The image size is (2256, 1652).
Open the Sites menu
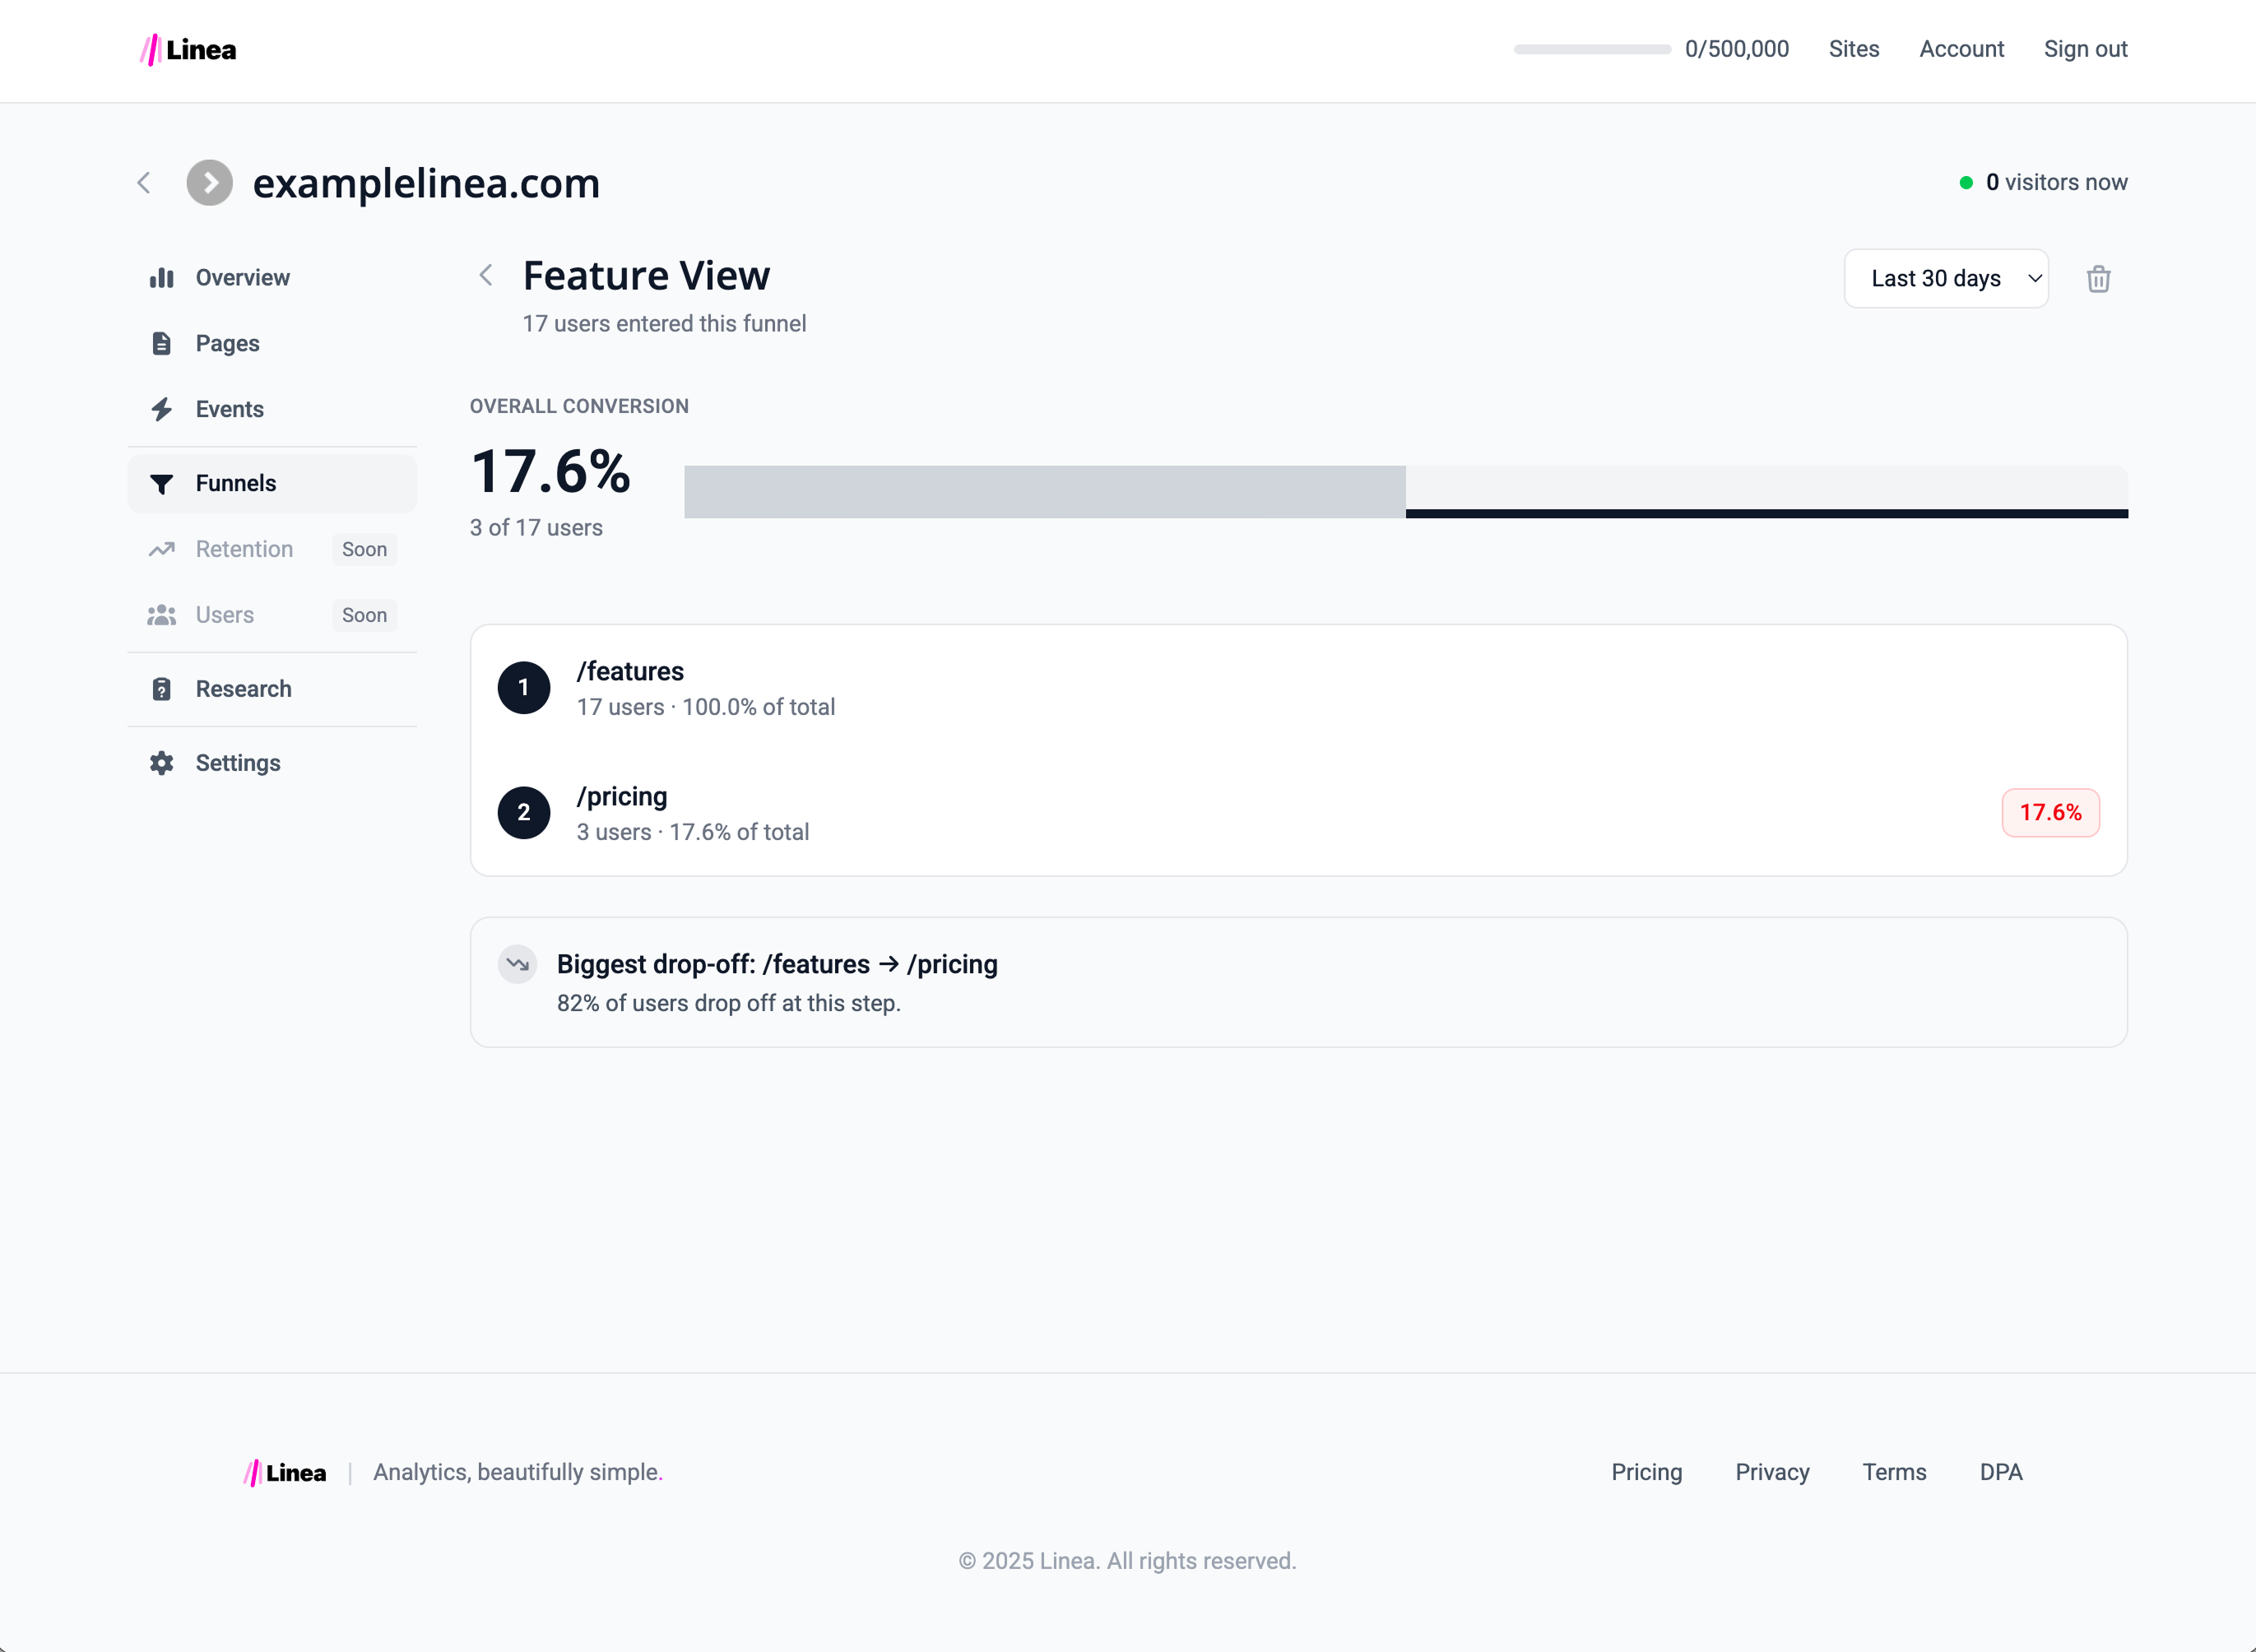1854,49
